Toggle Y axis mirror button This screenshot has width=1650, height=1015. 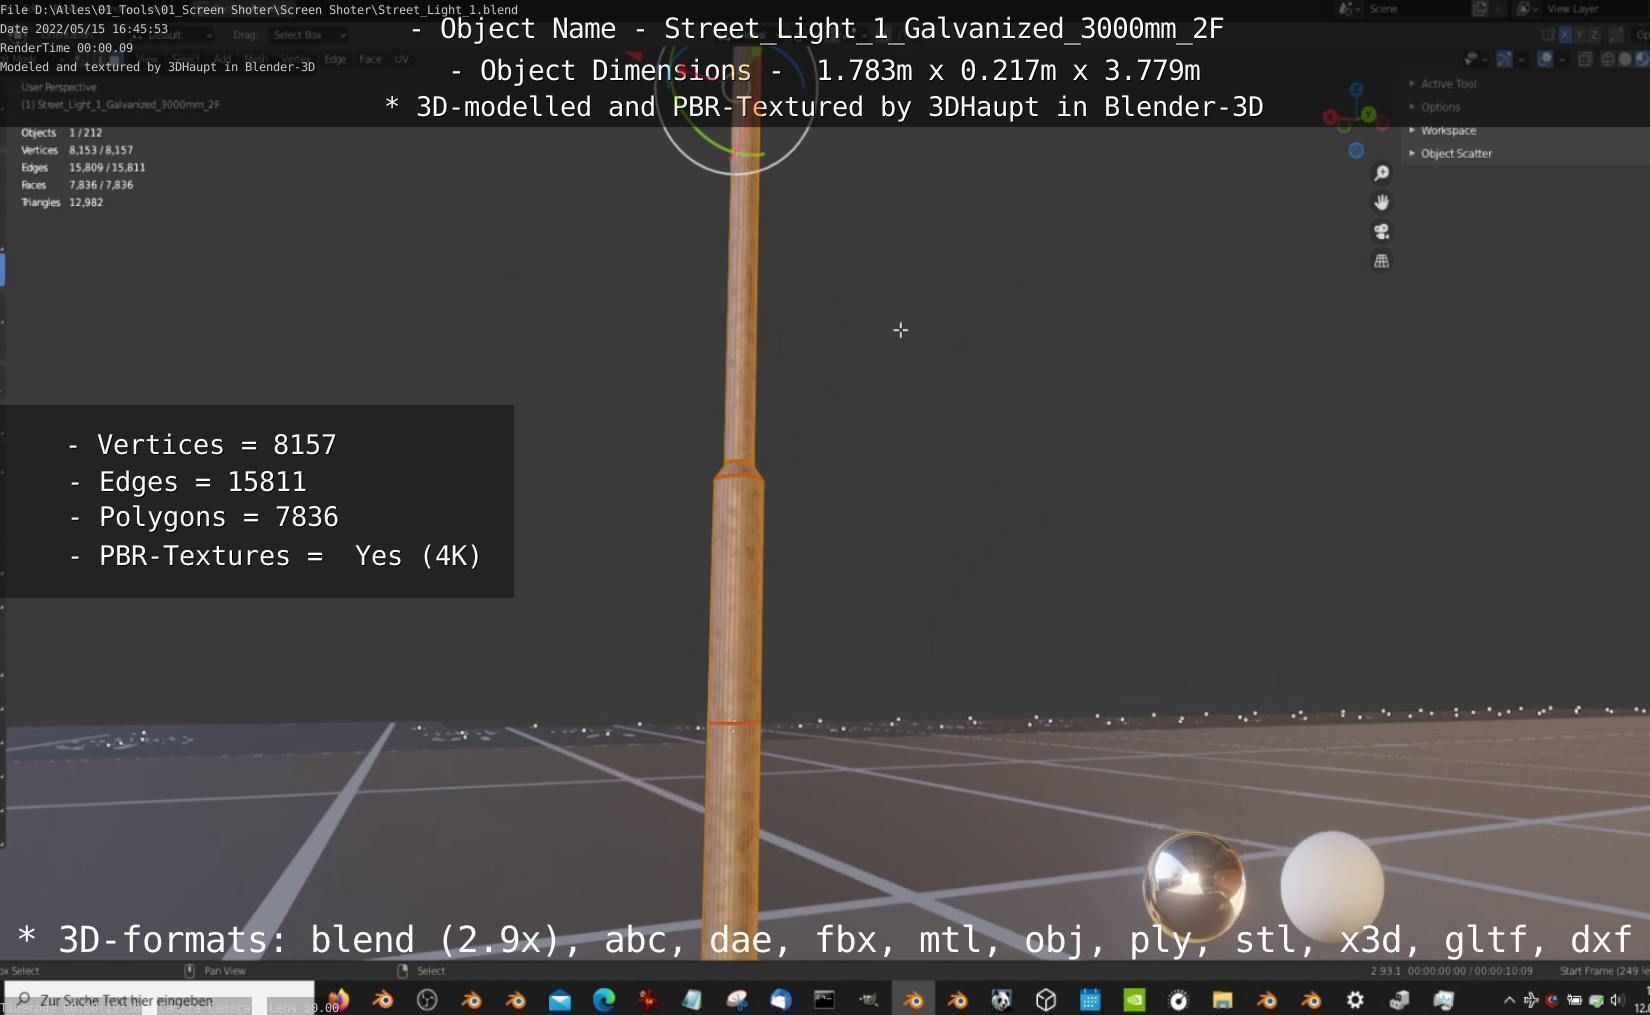(1579, 34)
